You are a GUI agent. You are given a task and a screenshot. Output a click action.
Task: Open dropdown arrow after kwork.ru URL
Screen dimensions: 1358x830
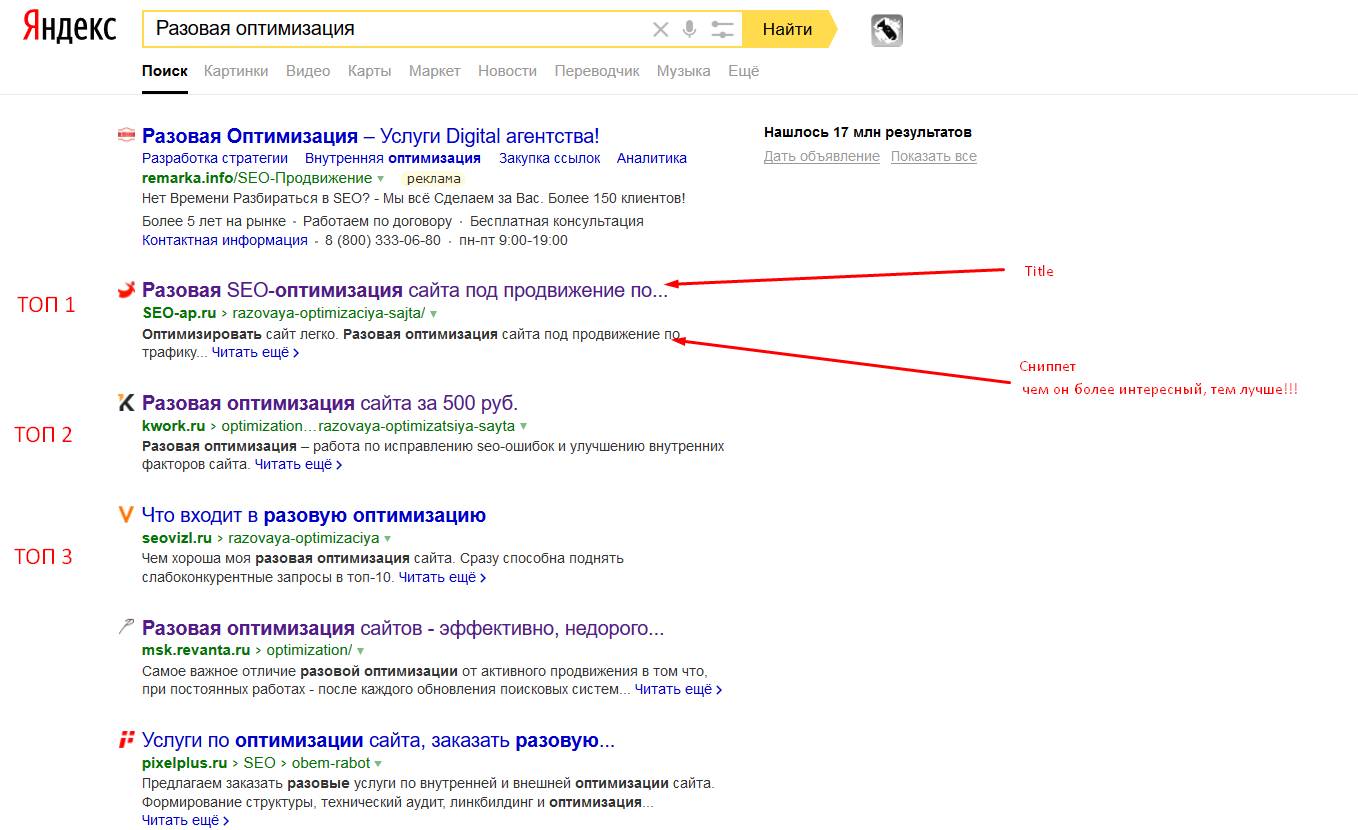[x=524, y=426]
